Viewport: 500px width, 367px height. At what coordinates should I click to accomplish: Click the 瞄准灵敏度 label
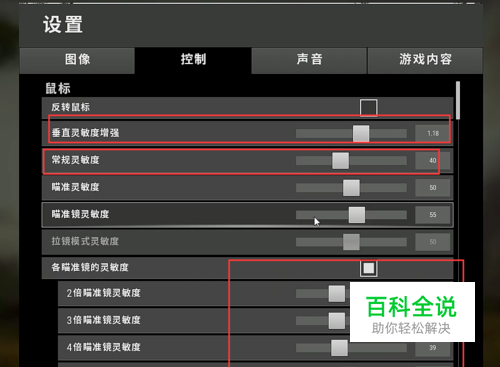click(75, 187)
